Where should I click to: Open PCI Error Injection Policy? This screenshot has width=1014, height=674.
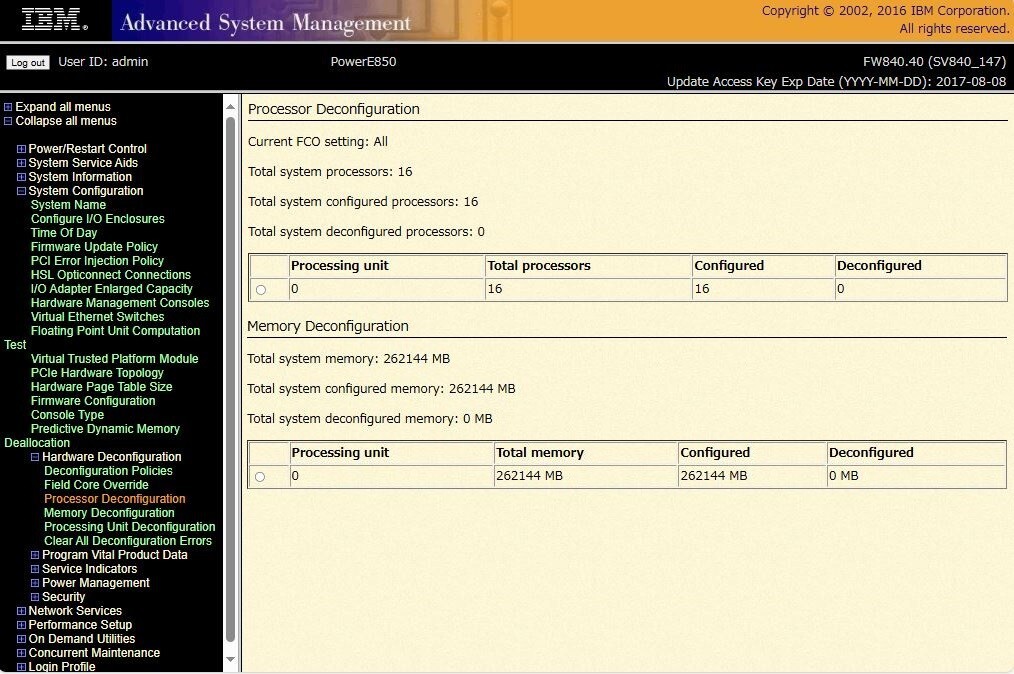98,261
